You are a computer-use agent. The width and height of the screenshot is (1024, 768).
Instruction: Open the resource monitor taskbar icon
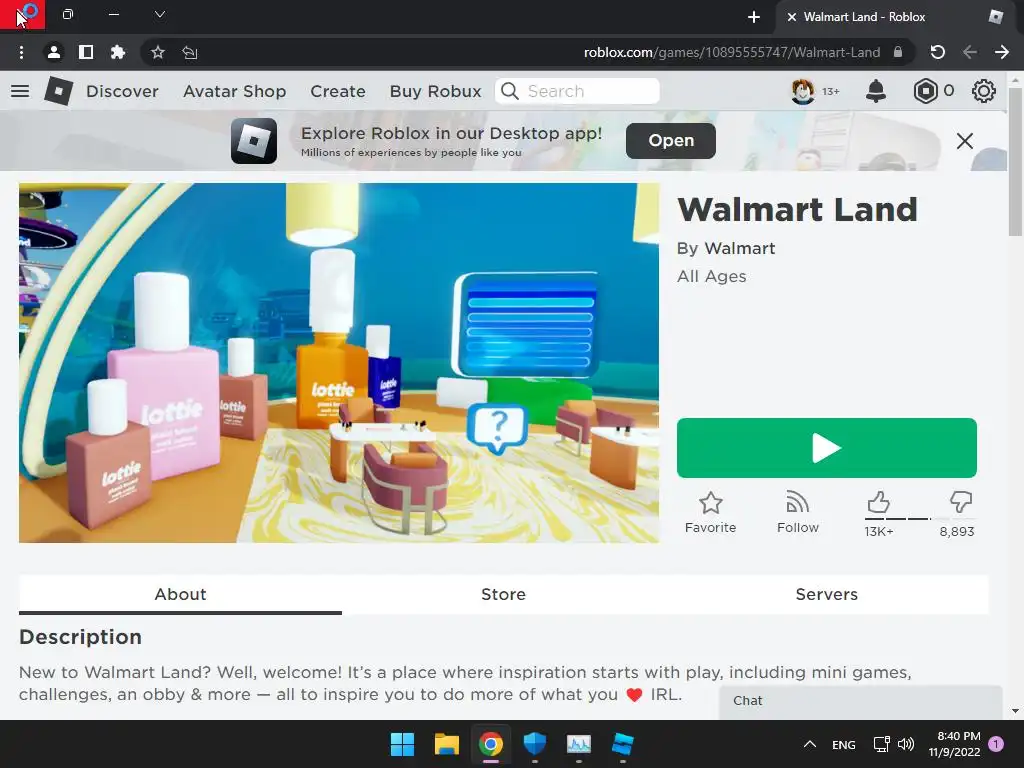click(579, 744)
